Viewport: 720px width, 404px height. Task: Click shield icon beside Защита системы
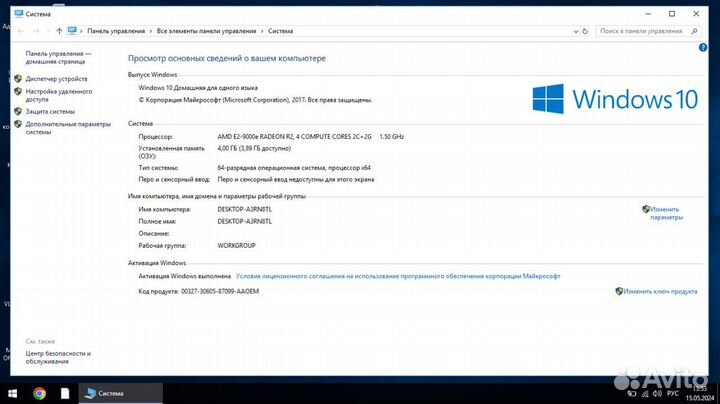pos(18,112)
